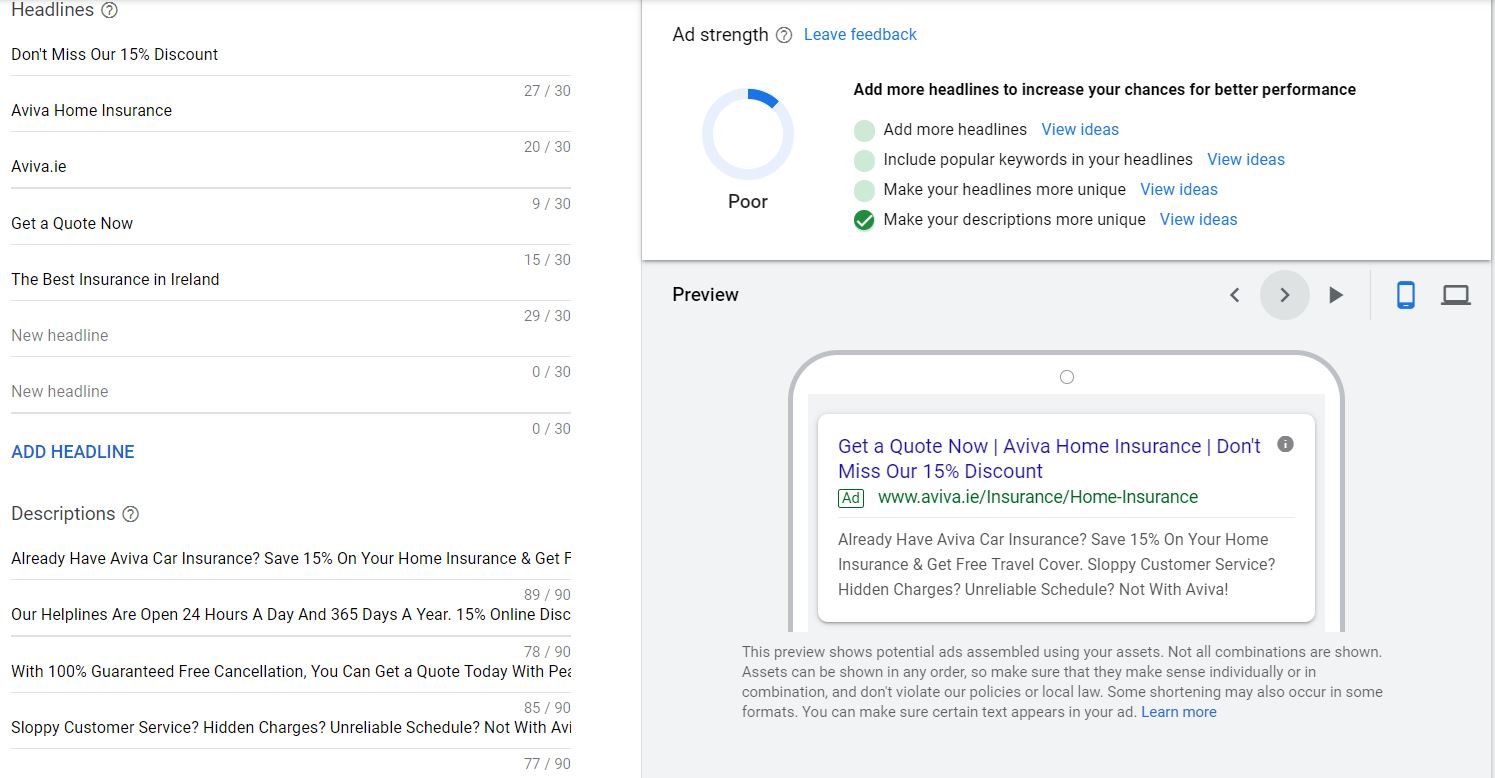Select the mobile phone preview icon
Viewport: 1495px width, 778px height.
pos(1407,294)
